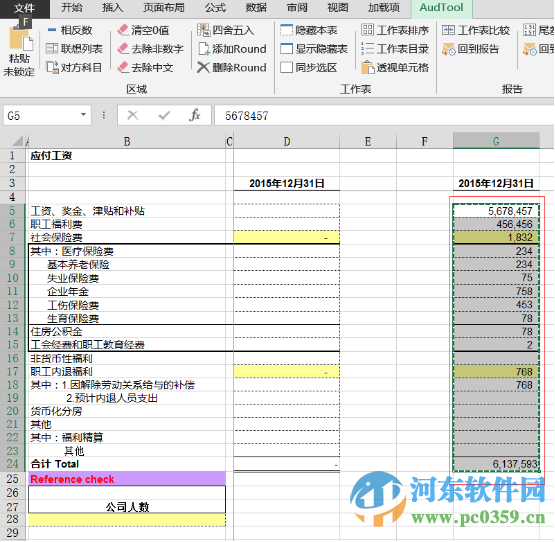The image size is (555, 542).
Task: Click the 住房公积金 label
Action: pos(56,332)
